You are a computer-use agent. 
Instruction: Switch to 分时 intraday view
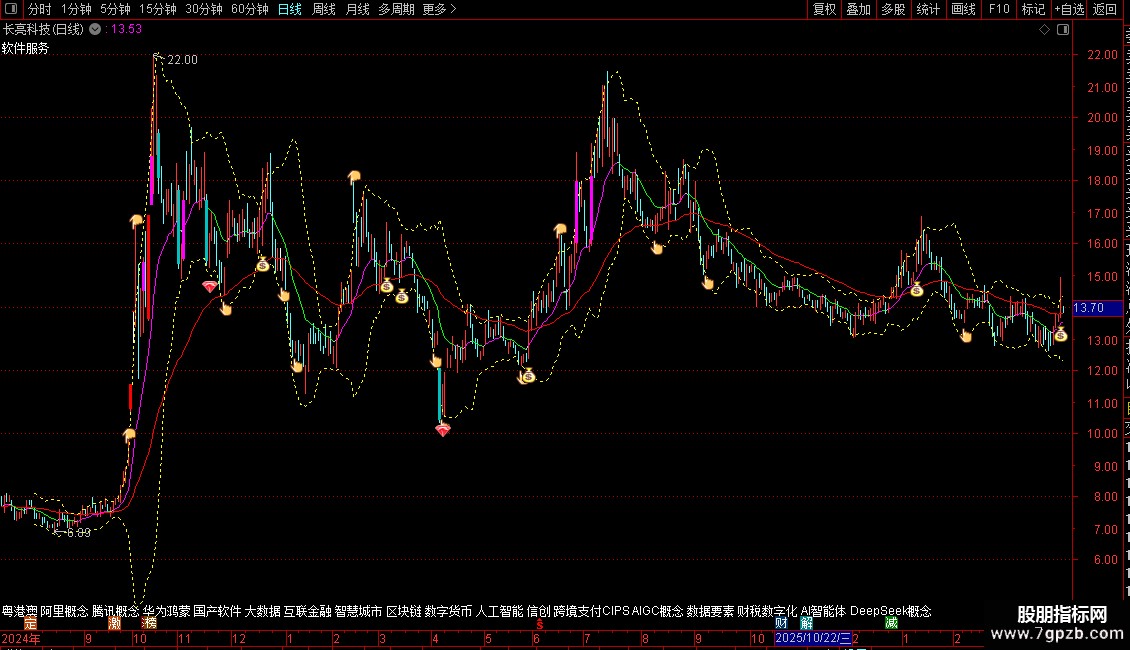(40, 9)
